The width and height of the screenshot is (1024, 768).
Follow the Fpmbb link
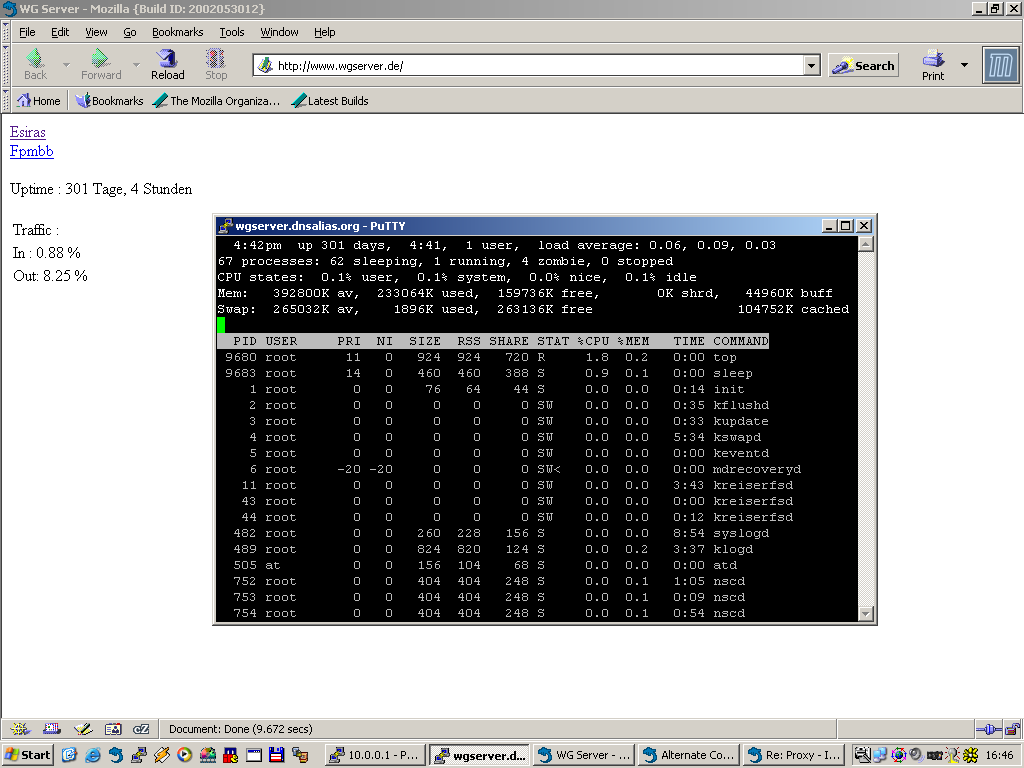click(31, 152)
